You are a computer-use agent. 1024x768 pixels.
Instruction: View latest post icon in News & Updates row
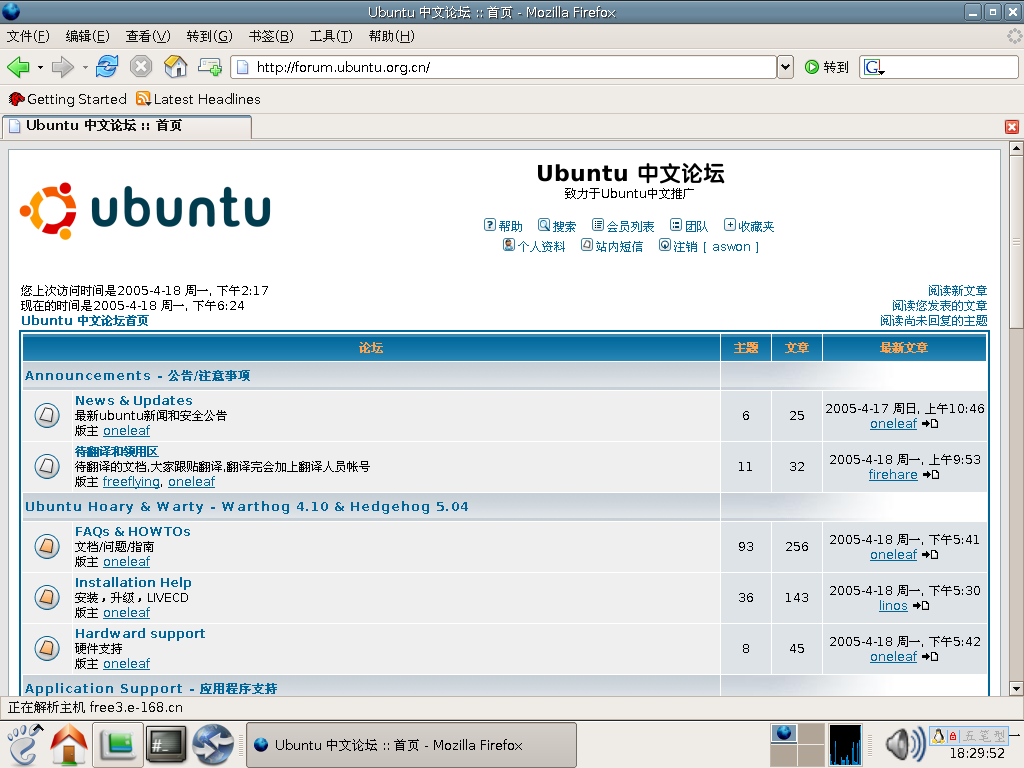point(930,424)
